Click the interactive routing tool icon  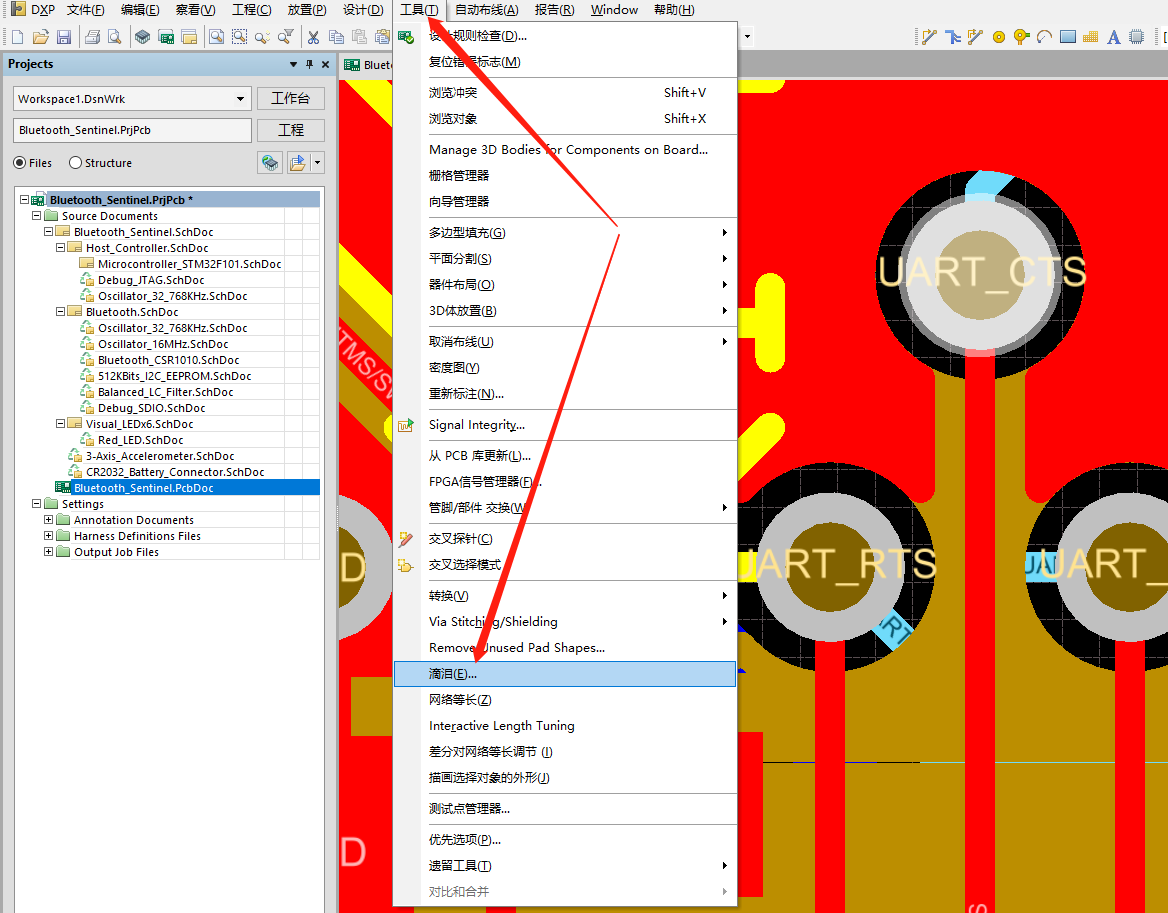pos(929,37)
